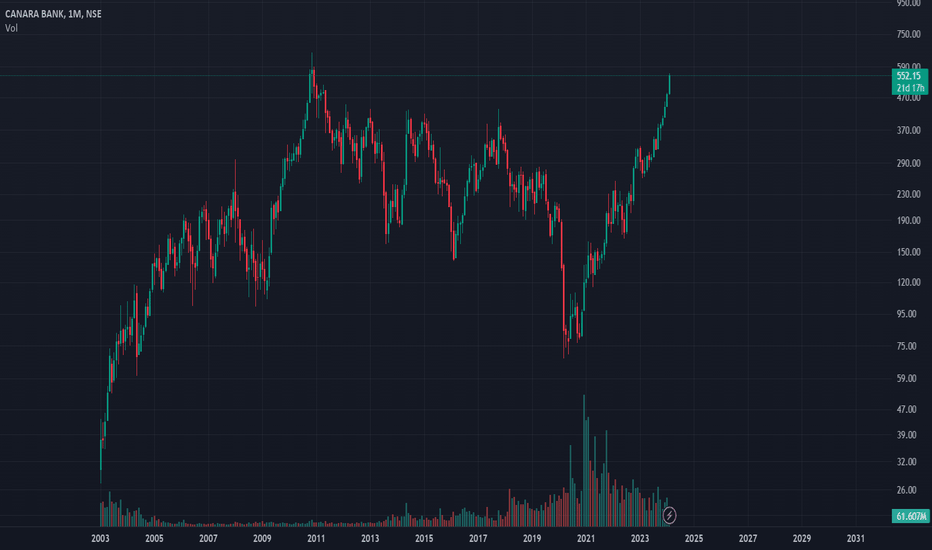
Task: Click the 2007 label on the time axis
Action: pyautogui.click(x=208, y=538)
